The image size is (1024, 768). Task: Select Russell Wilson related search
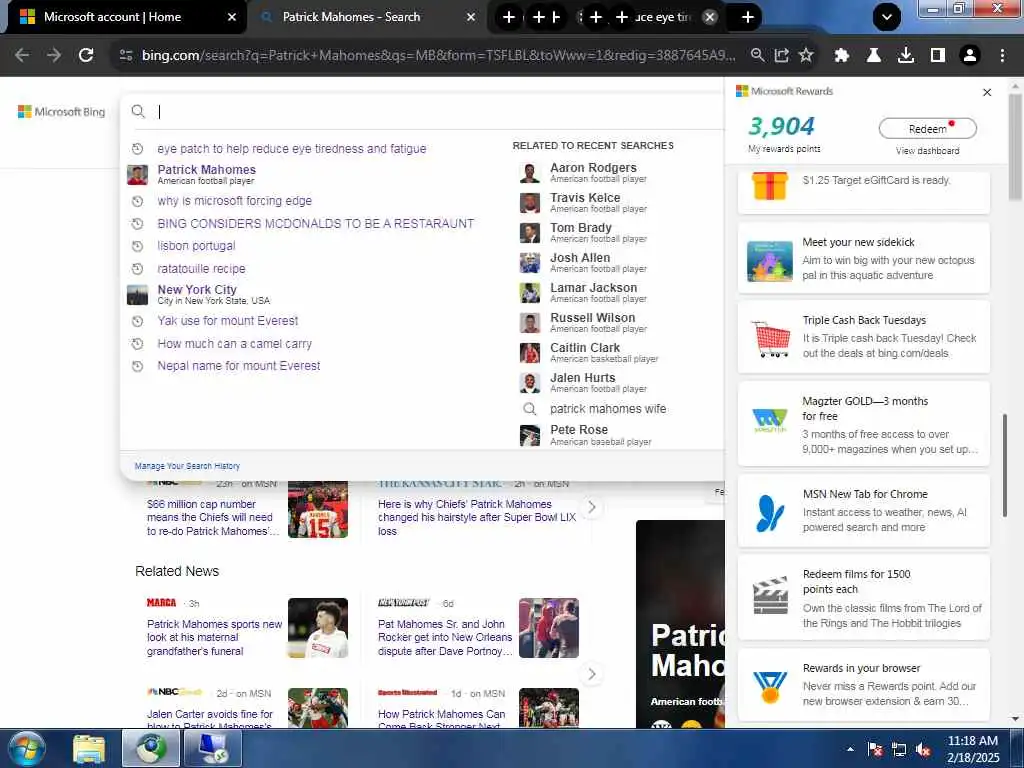(592, 323)
